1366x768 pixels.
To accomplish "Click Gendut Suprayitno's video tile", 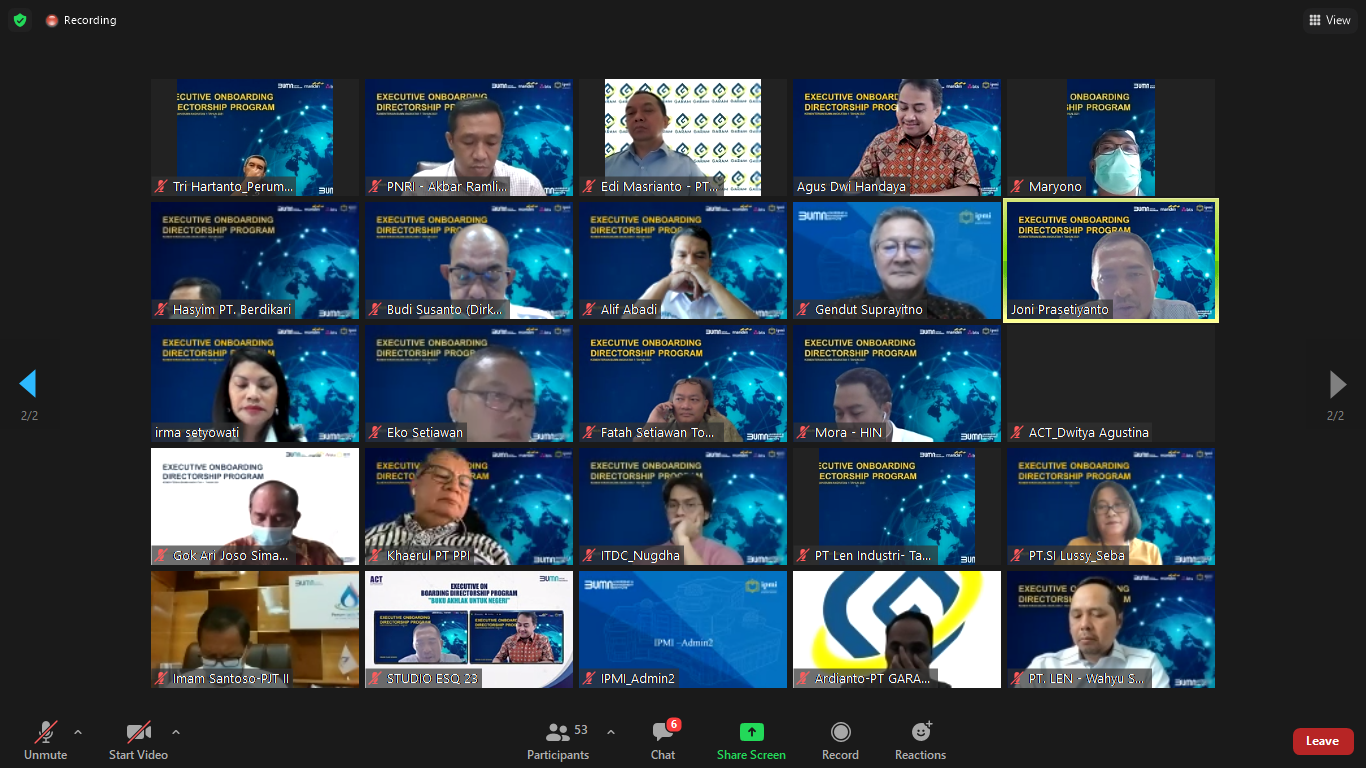I will point(897,260).
